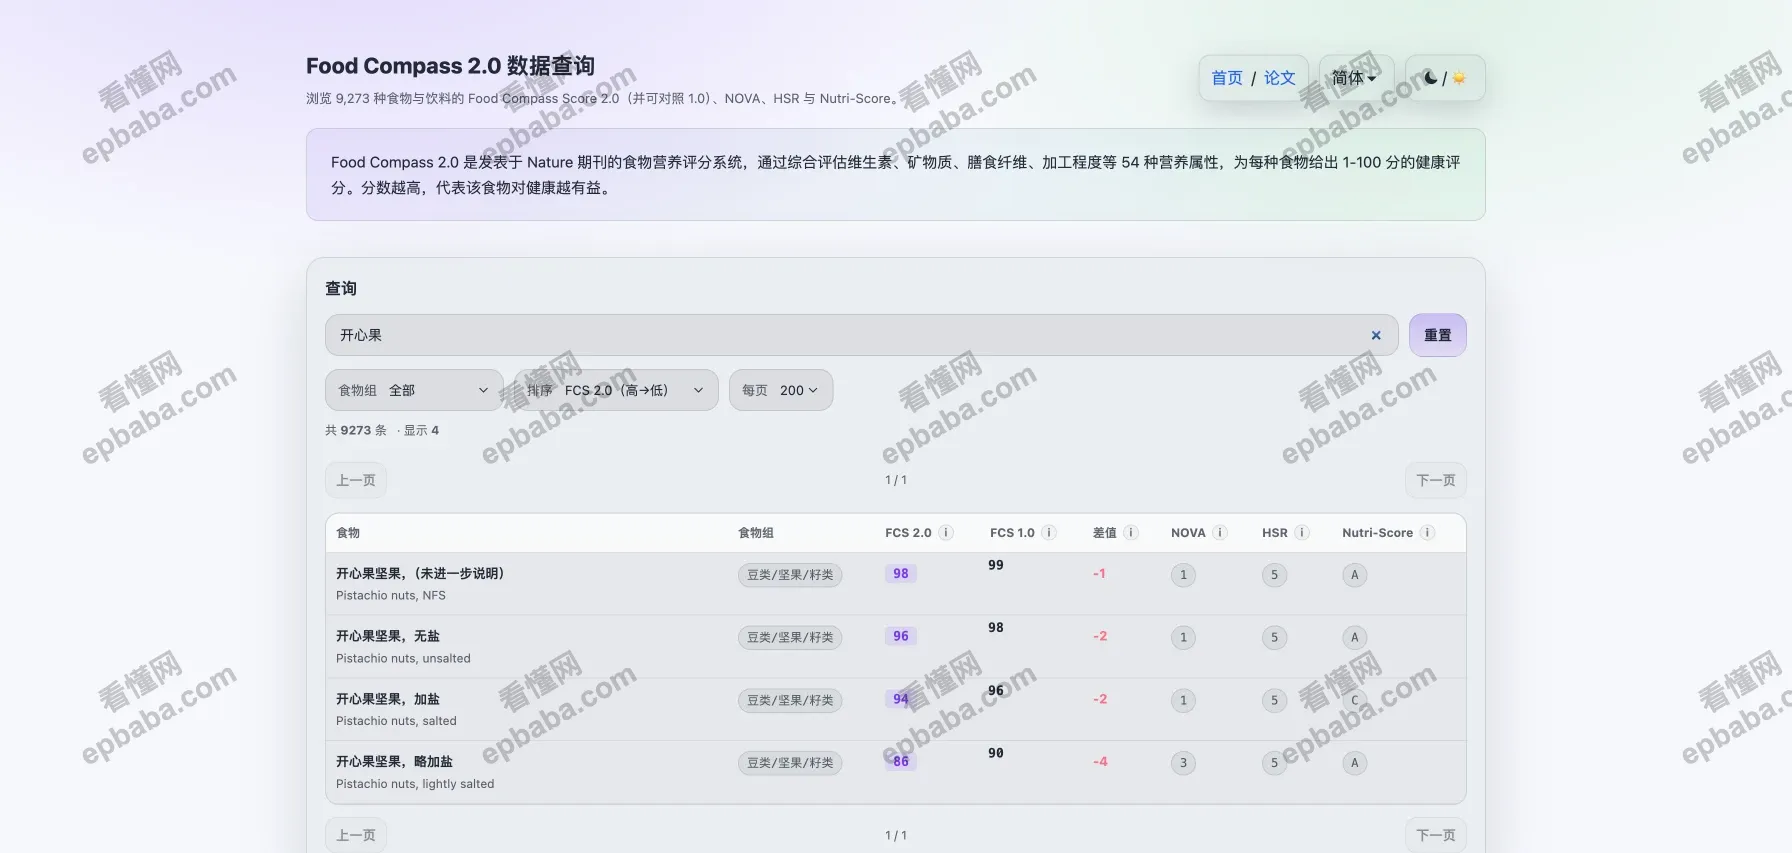Click the bottom 下一页 button
1792x853 pixels.
1436,835
